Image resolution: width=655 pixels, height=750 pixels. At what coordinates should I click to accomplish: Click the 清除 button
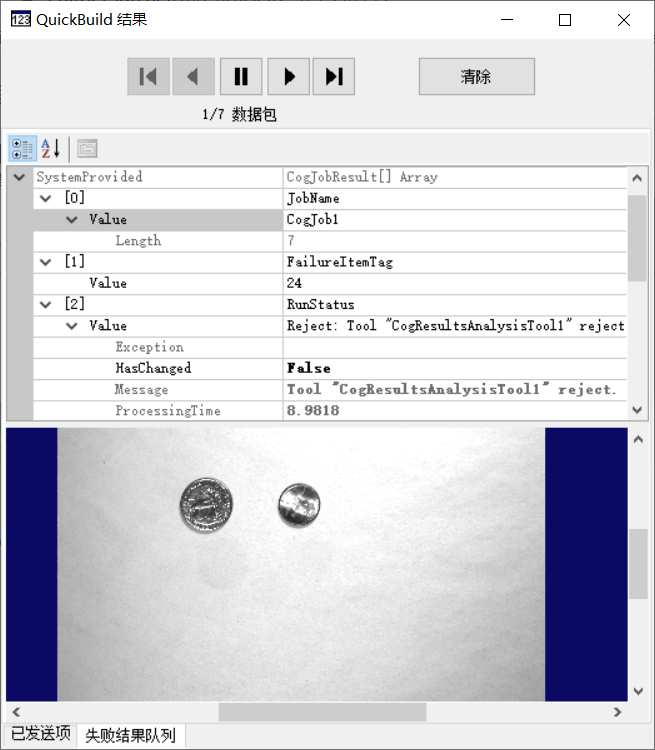click(477, 77)
